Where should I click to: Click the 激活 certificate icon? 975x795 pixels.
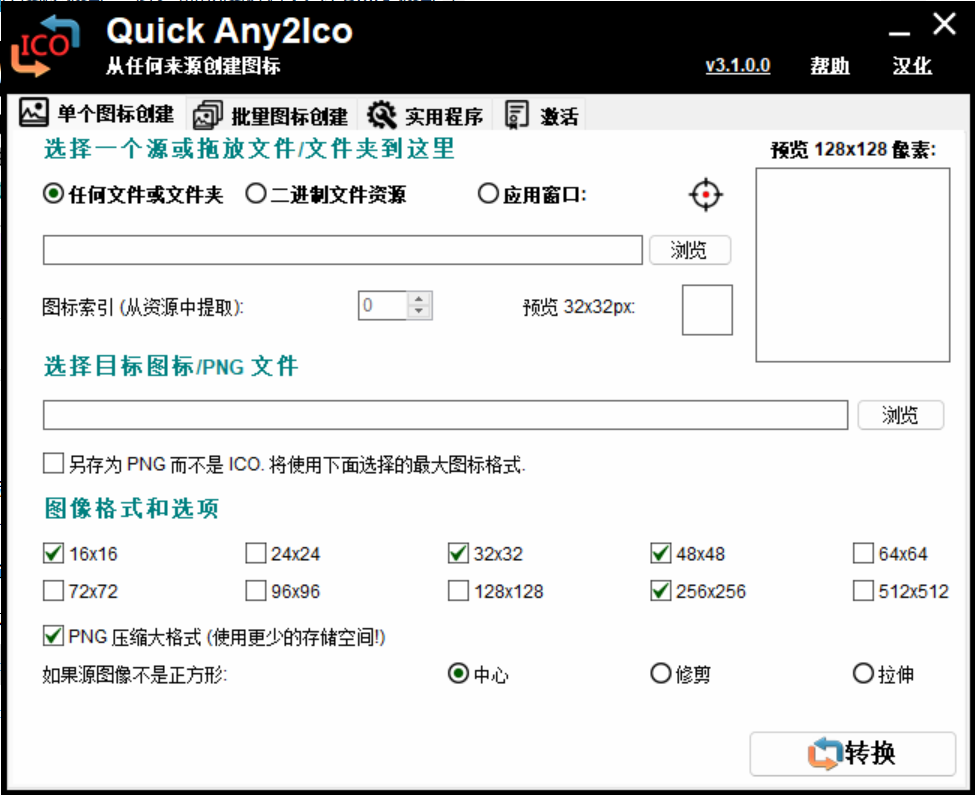point(515,115)
